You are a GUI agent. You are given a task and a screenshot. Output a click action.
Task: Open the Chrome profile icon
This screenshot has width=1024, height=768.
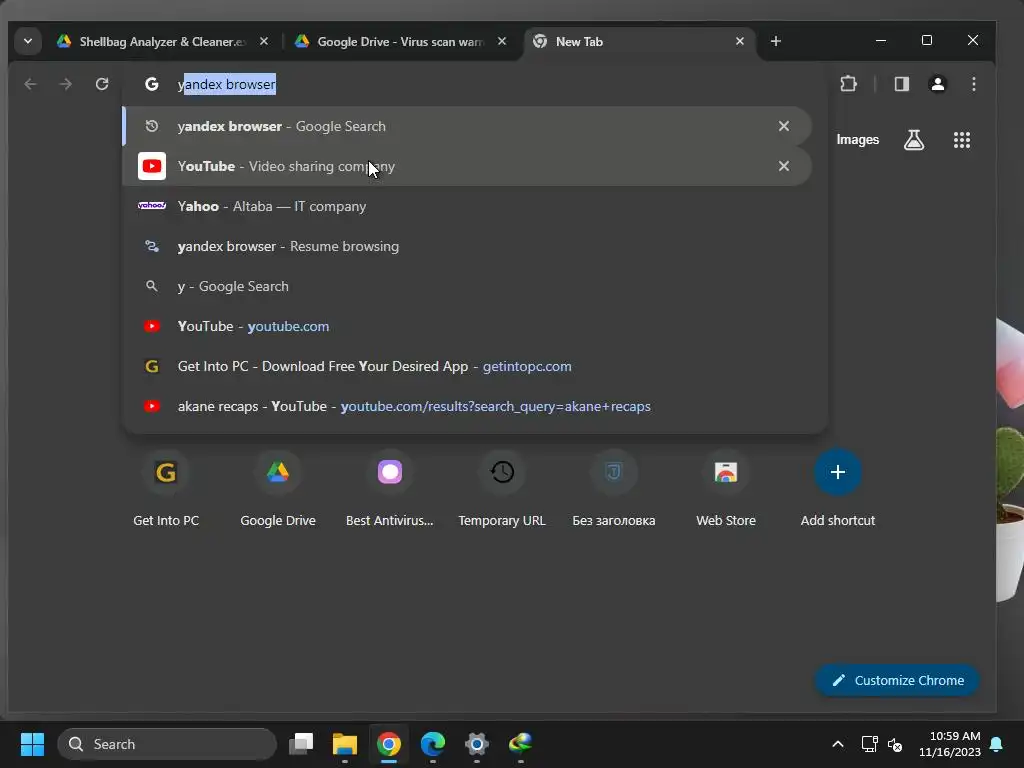938,84
